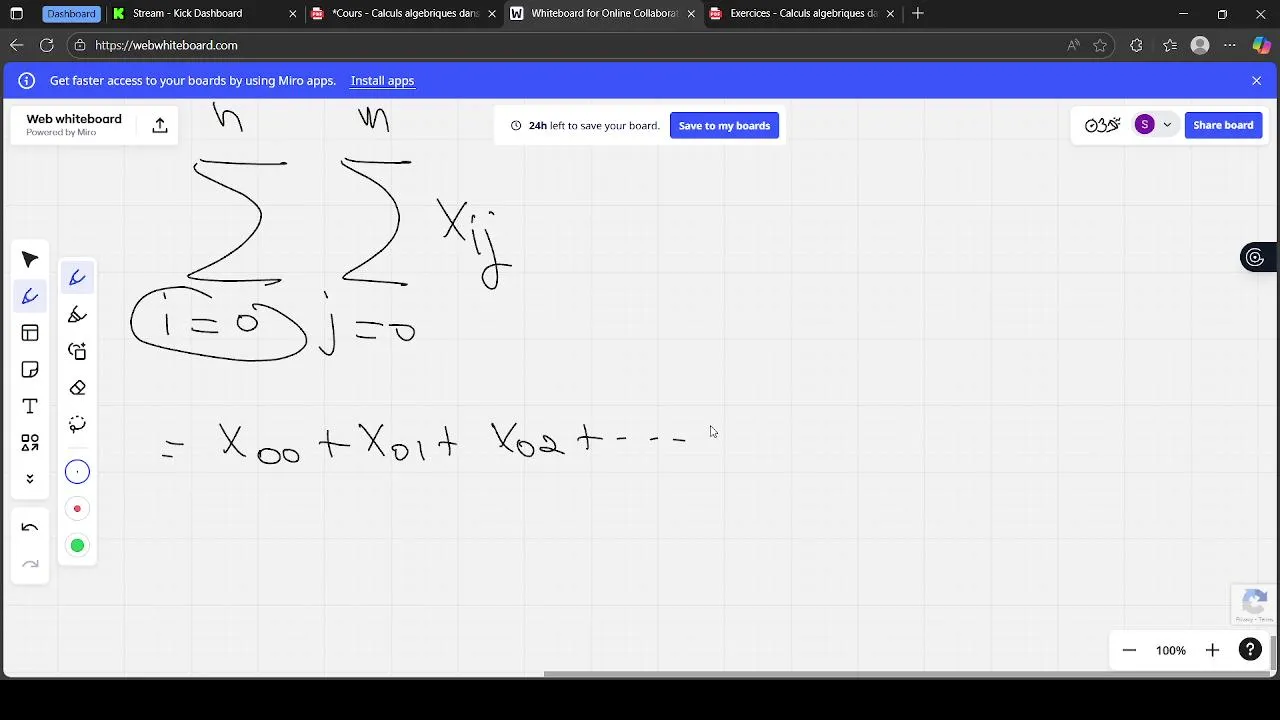Open the Favorites list
Viewport: 1280px width, 720px height.
(1170, 45)
